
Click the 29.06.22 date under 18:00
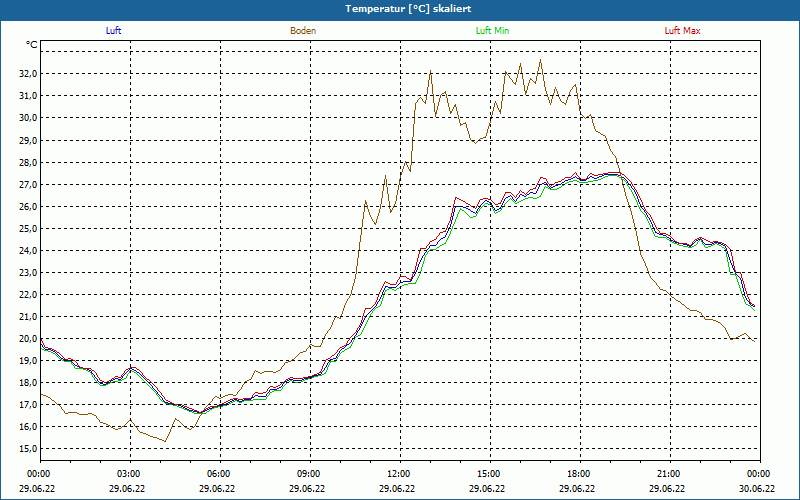(x=578, y=488)
